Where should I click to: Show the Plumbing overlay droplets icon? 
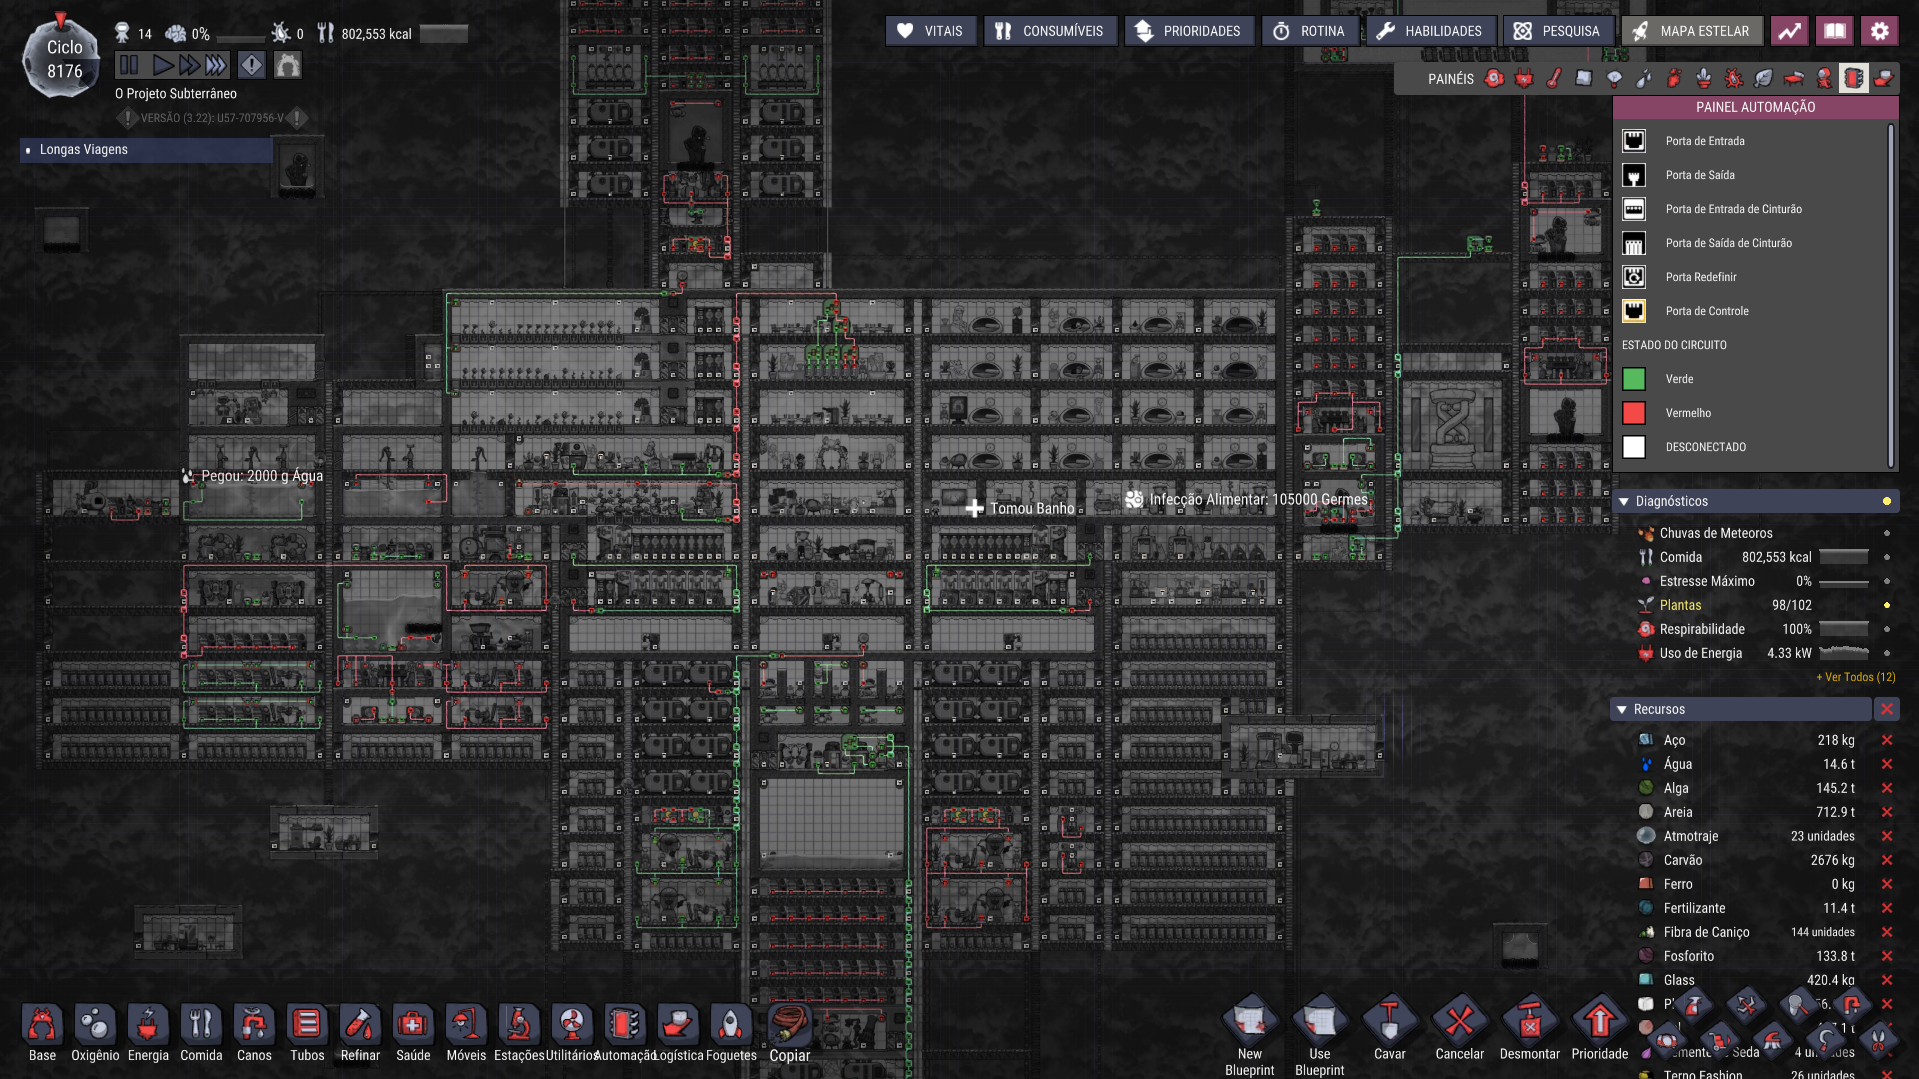pyautogui.click(x=1644, y=78)
